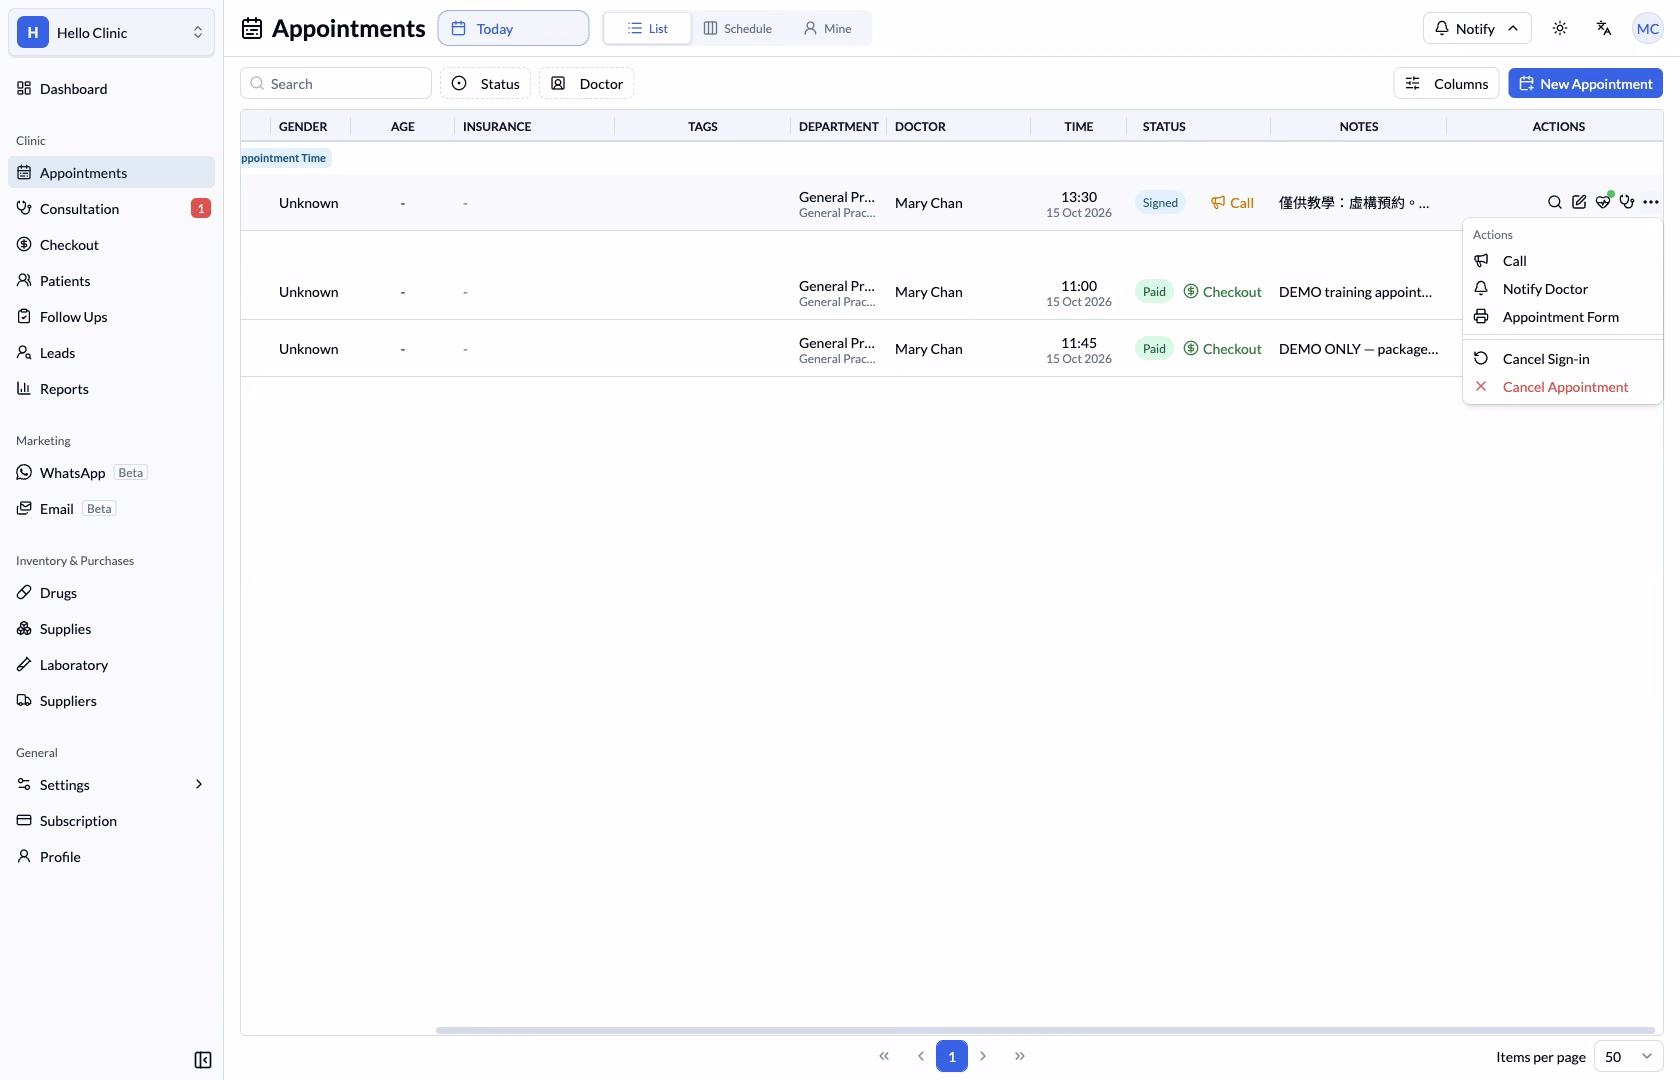This screenshot has height=1080, width=1680.
Task: Click the orange Call megaphone in the 13:30 row
Action: point(1232,203)
